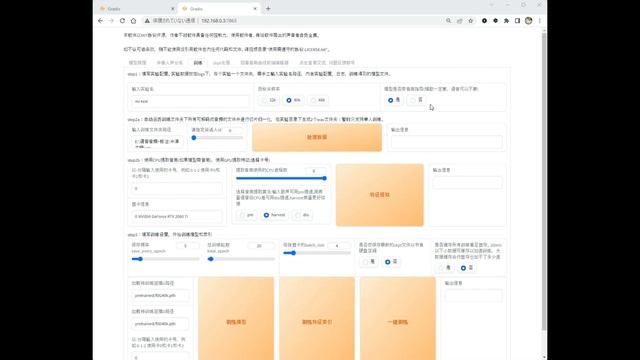Open the ckpt处理 tab
Screen dimensions: 640x360
pos(222,63)
